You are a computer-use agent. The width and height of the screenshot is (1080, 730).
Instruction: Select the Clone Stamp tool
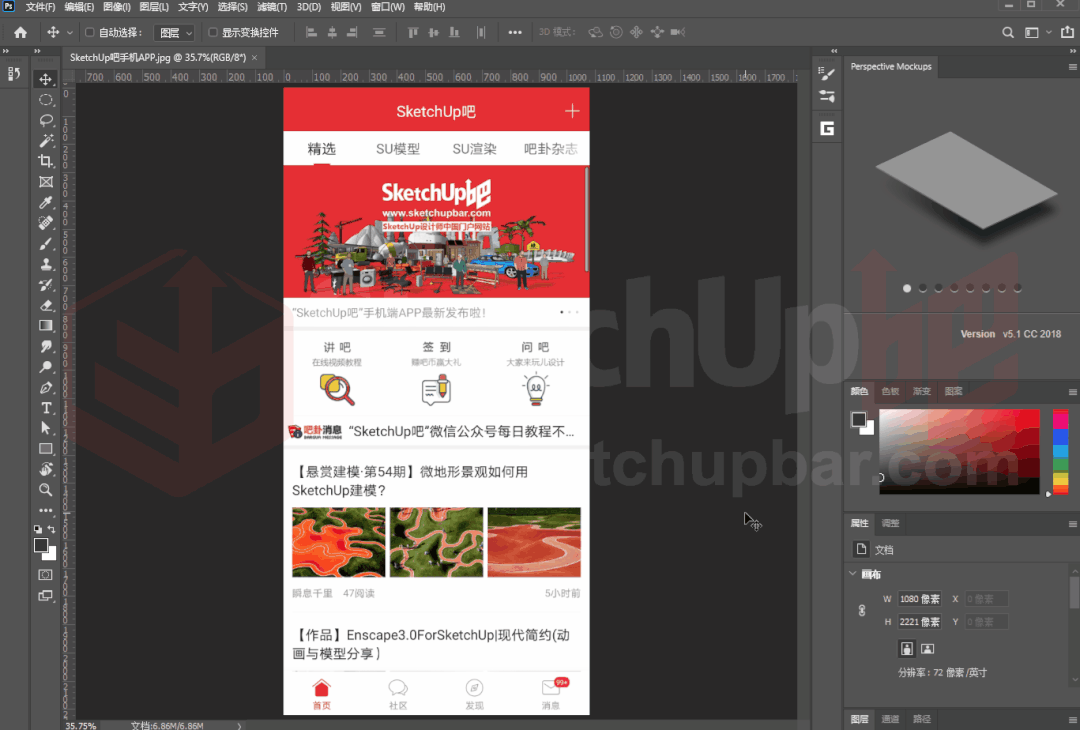pos(45,264)
